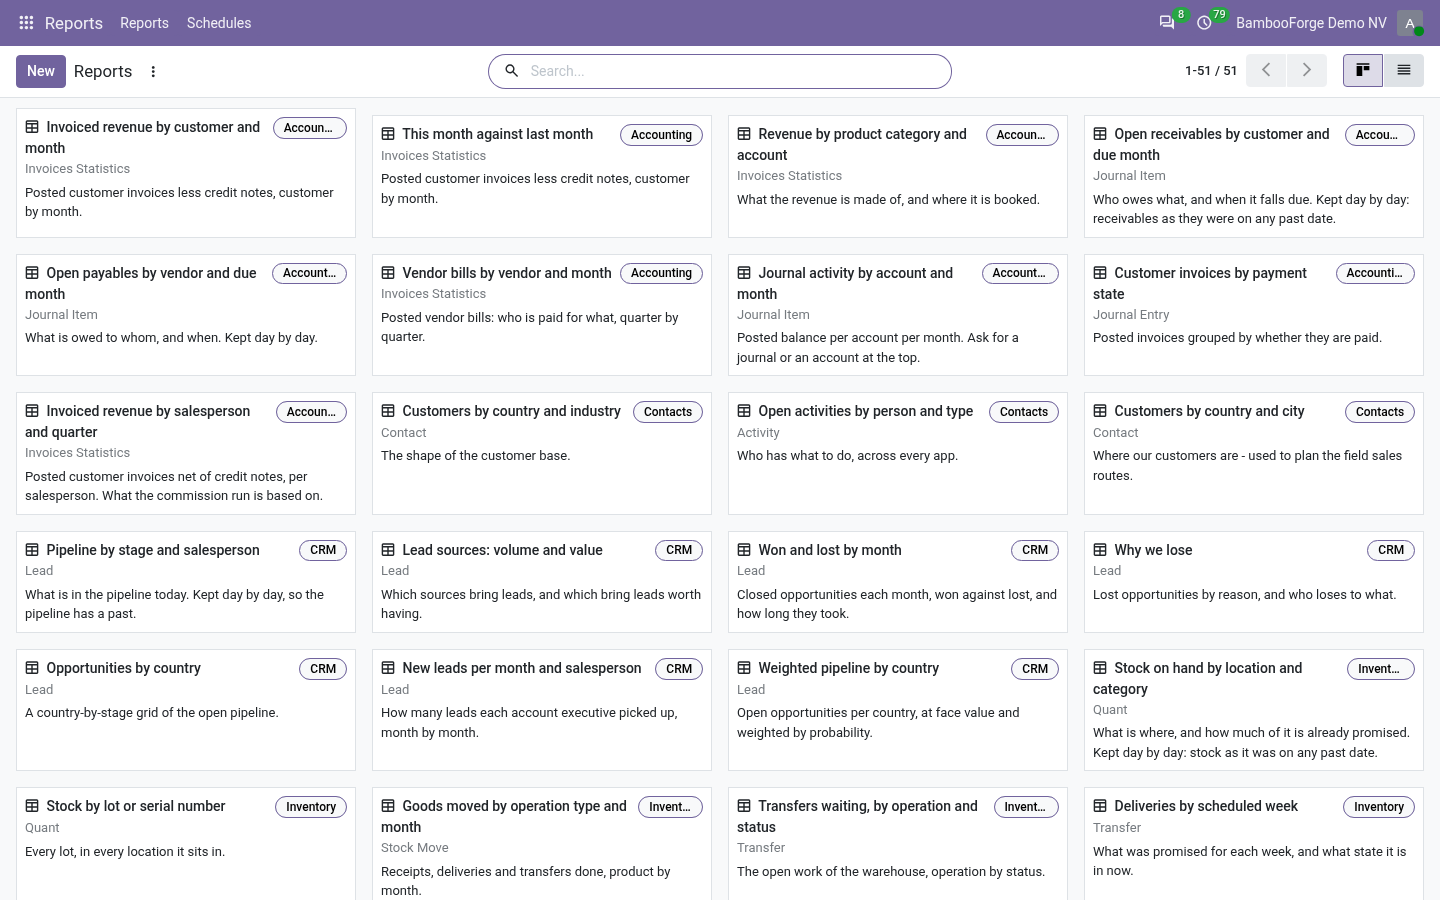The height and width of the screenshot is (900, 1440).
Task: Click text 'Every lot, in every location it sits in.'
Action: [x=125, y=852]
